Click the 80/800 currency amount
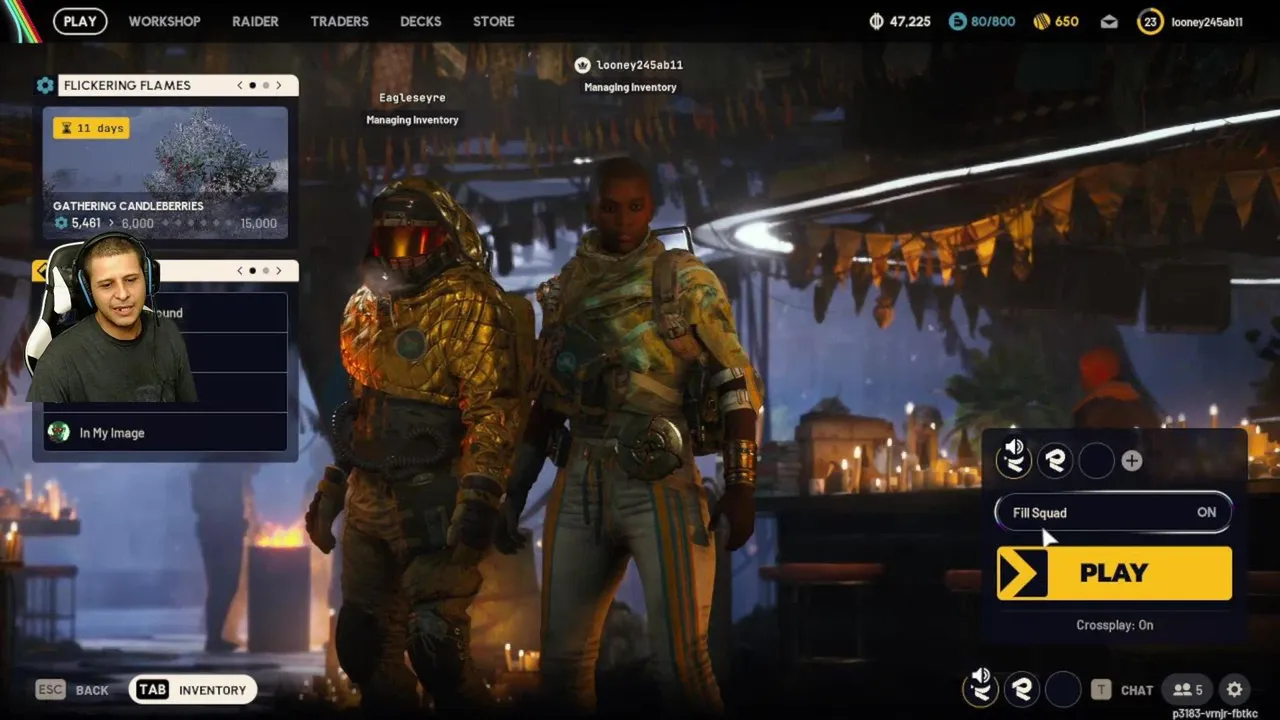Image resolution: width=1280 pixels, height=720 pixels. coord(993,21)
